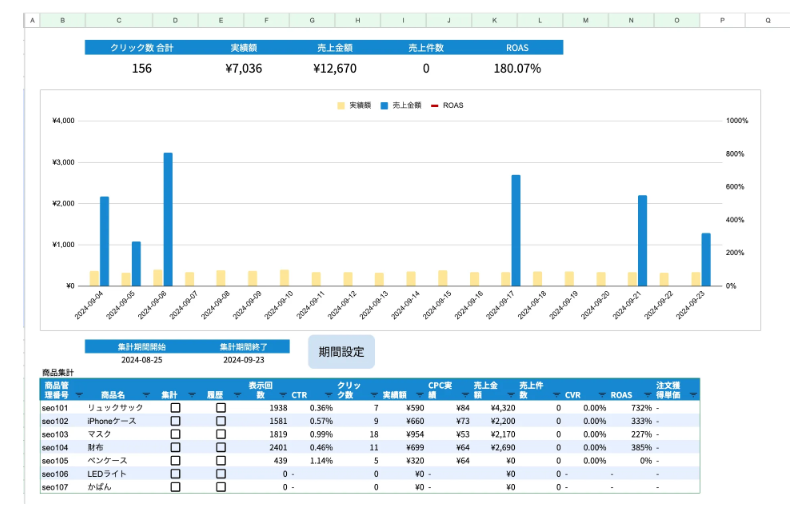Screen dimensions: 810x511
Task: Open filter dropdown for 表示回数 column
Action: pos(283,395)
